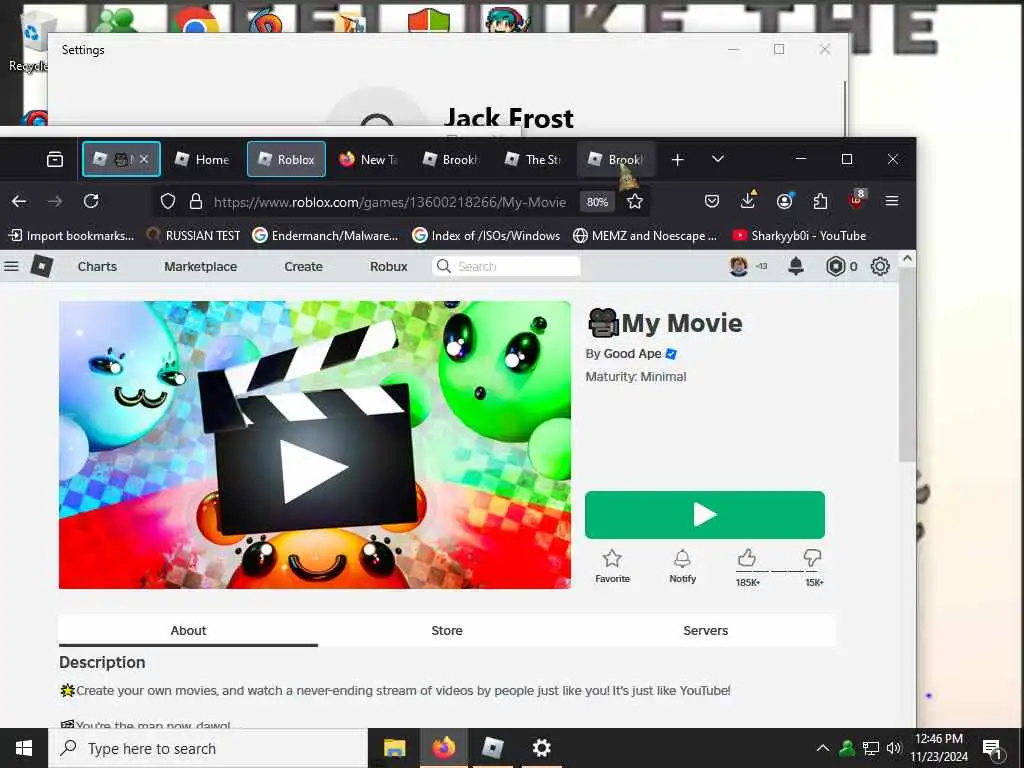The width and height of the screenshot is (1024, 768).
Task: Select the Servers tab
Action: [x=705, y=630]
